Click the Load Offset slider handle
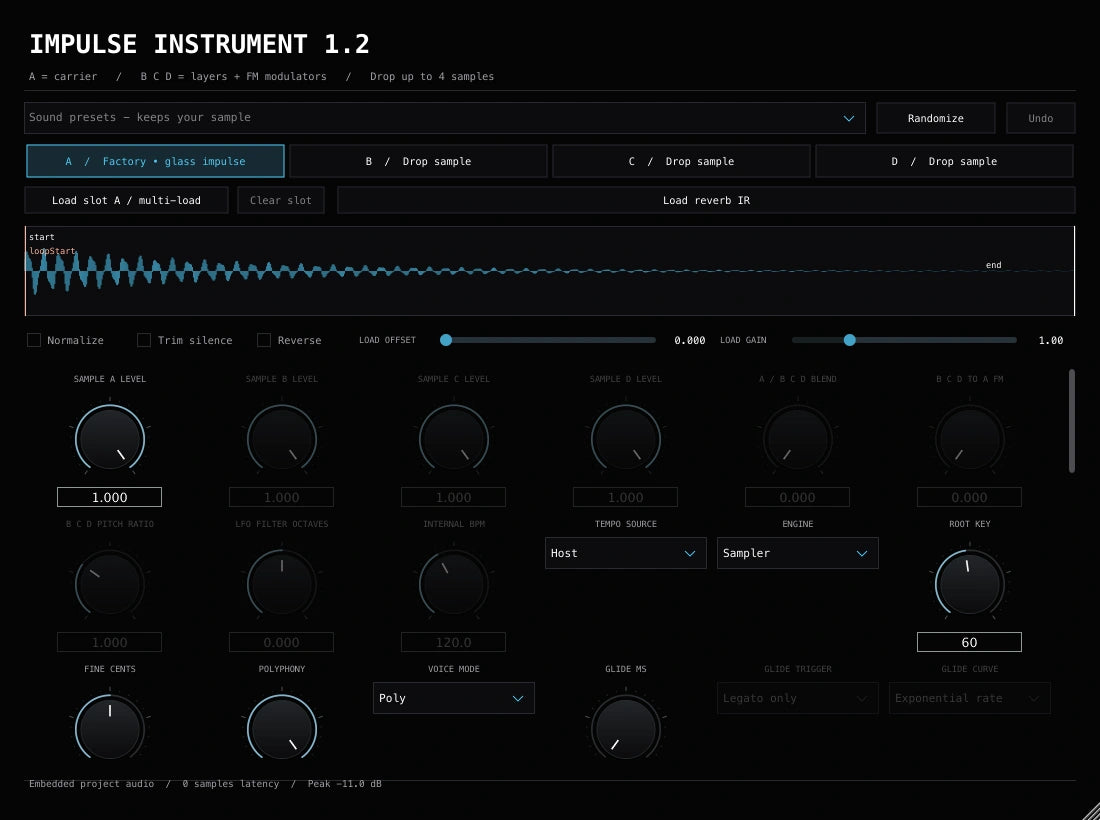 pos(445,340)
